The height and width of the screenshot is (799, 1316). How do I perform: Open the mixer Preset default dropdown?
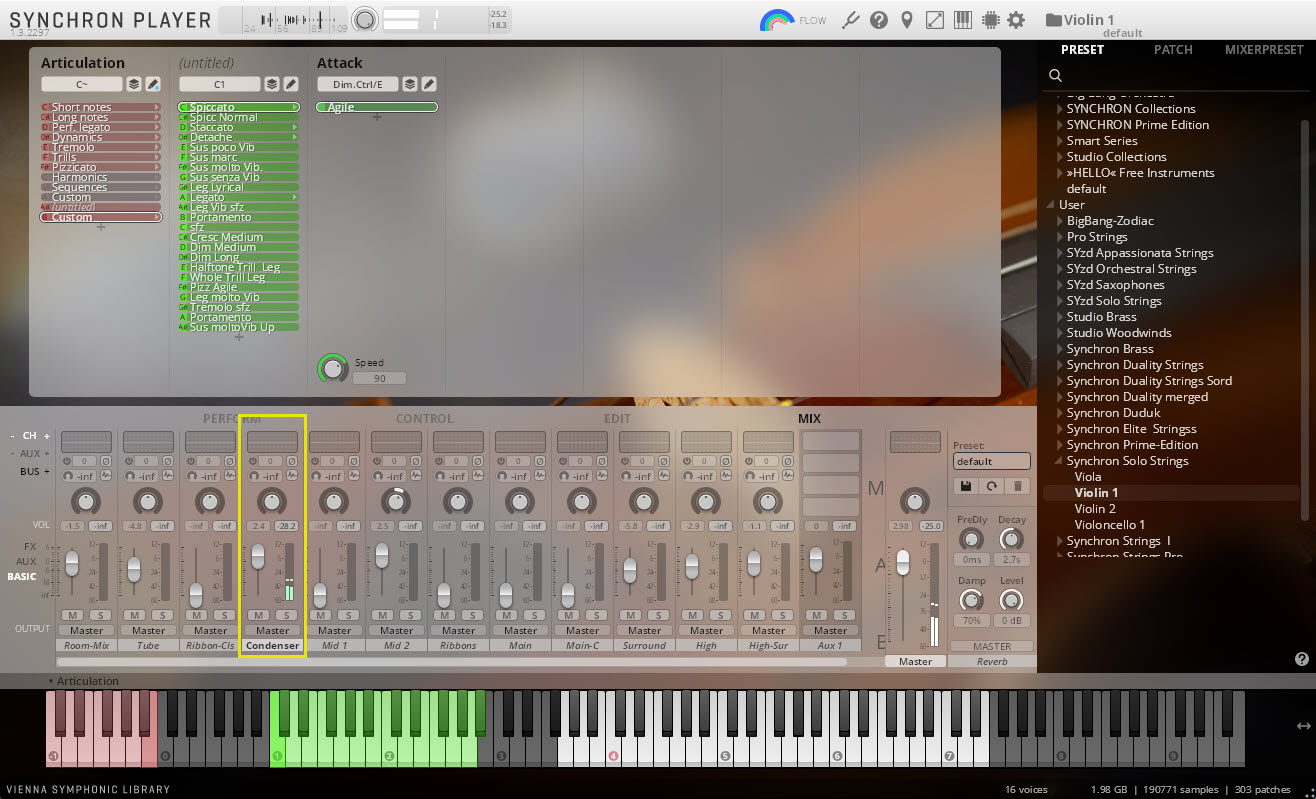point(991,461)
